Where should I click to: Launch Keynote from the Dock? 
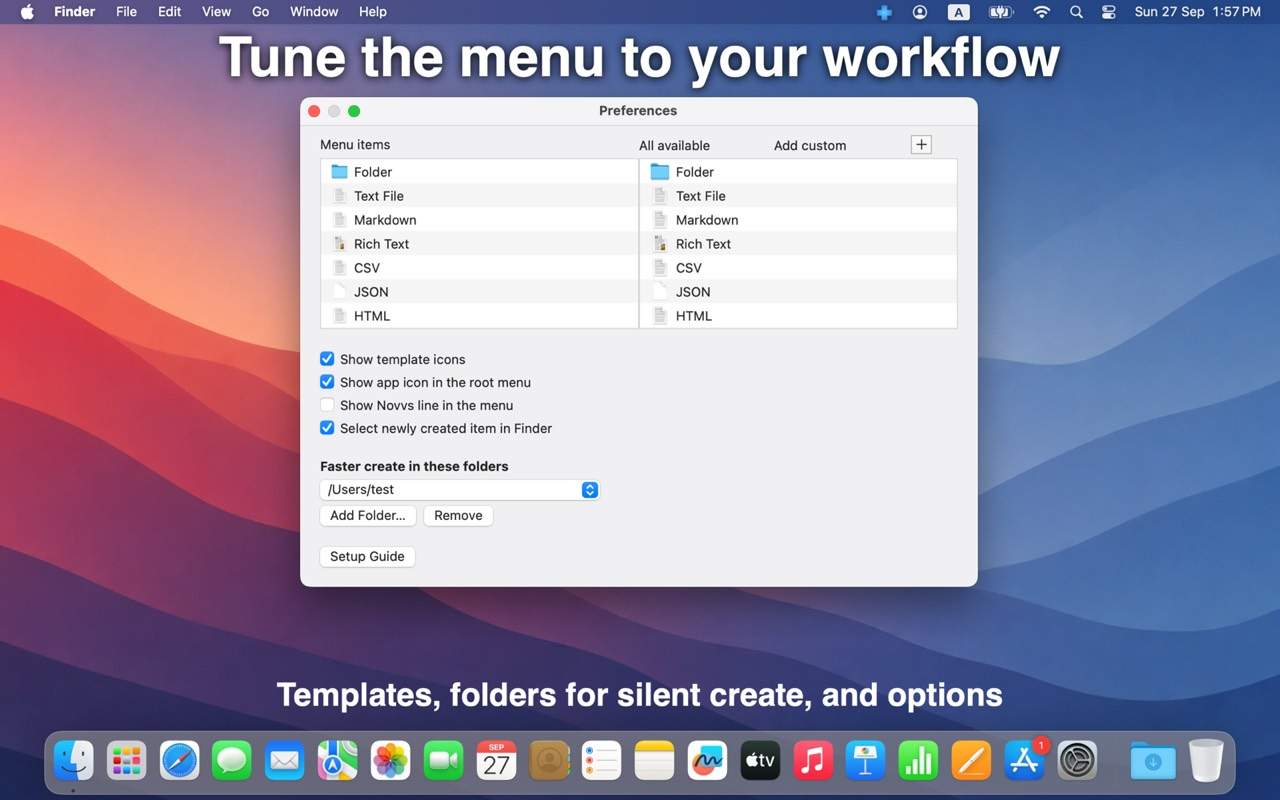866,761
